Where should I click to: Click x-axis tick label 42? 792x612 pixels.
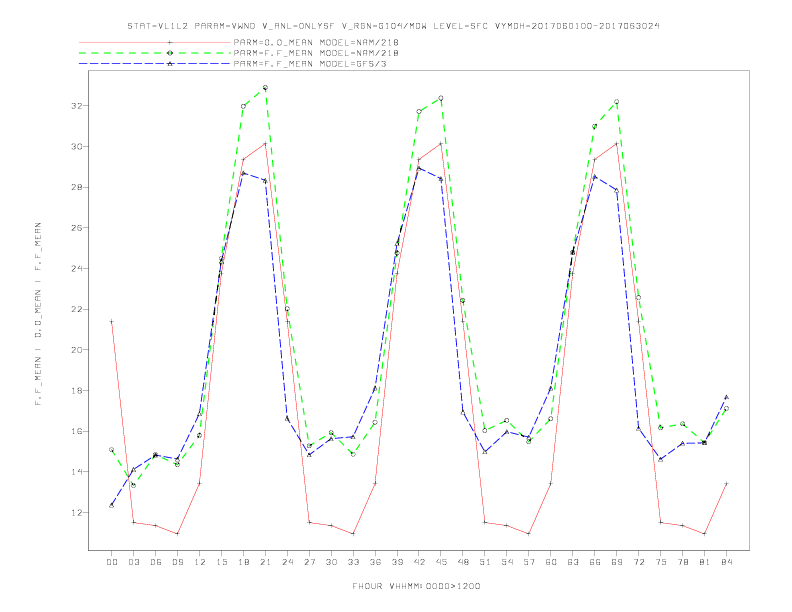pos(419,562)
